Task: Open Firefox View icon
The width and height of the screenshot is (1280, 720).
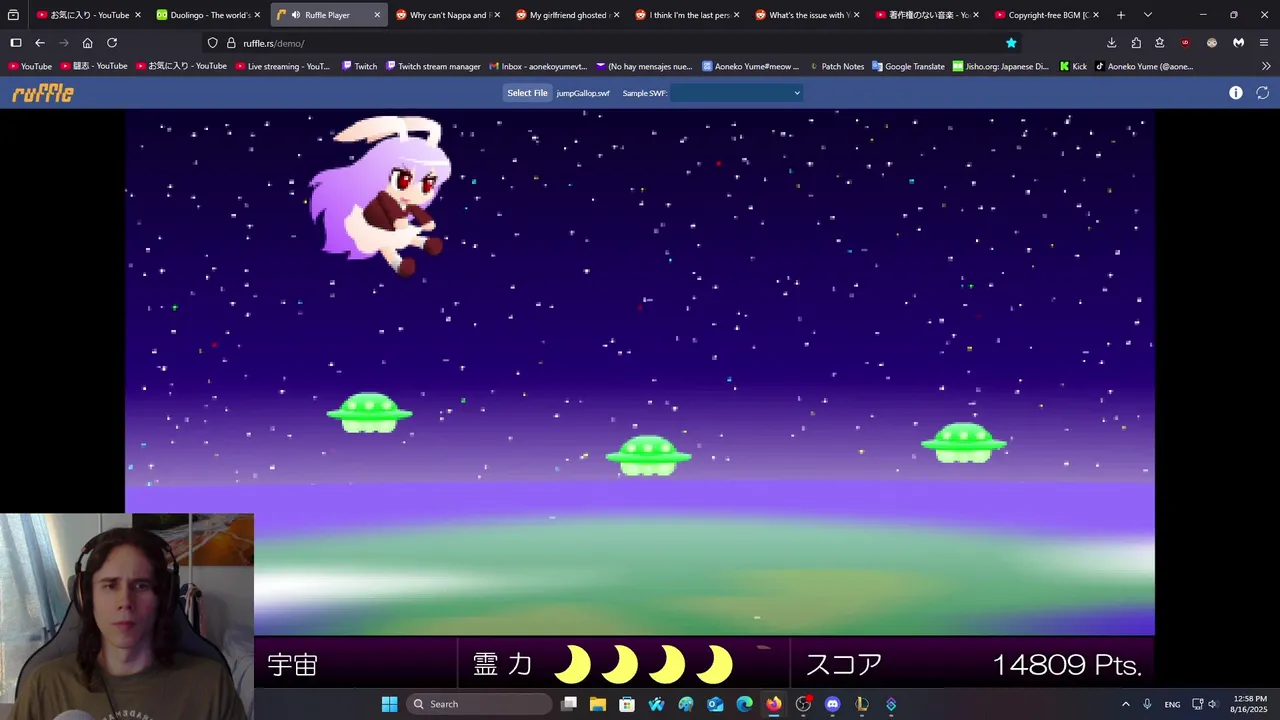Action: click(14, 15)
